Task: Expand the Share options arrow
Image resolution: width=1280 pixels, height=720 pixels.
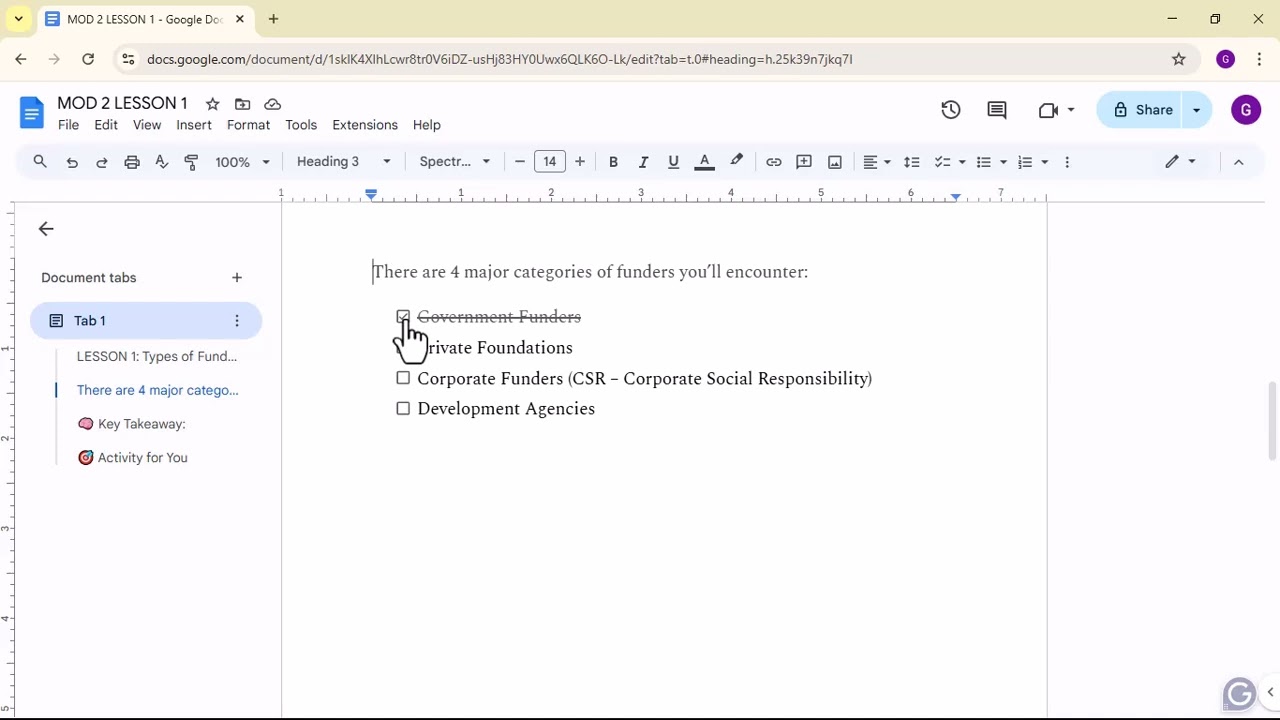Action: [1197, 110]
